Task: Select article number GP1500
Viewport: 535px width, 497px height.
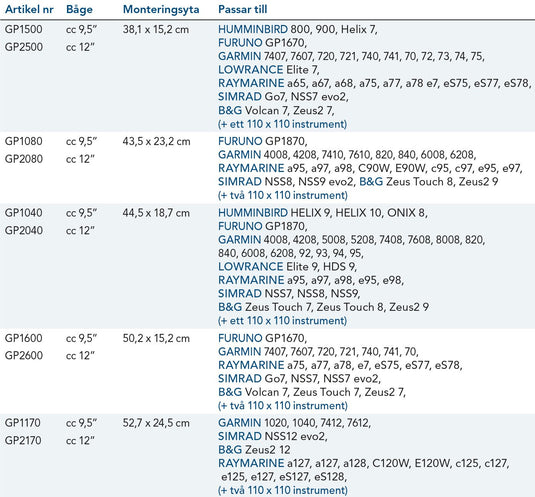Action: click(x=24, y=29)
